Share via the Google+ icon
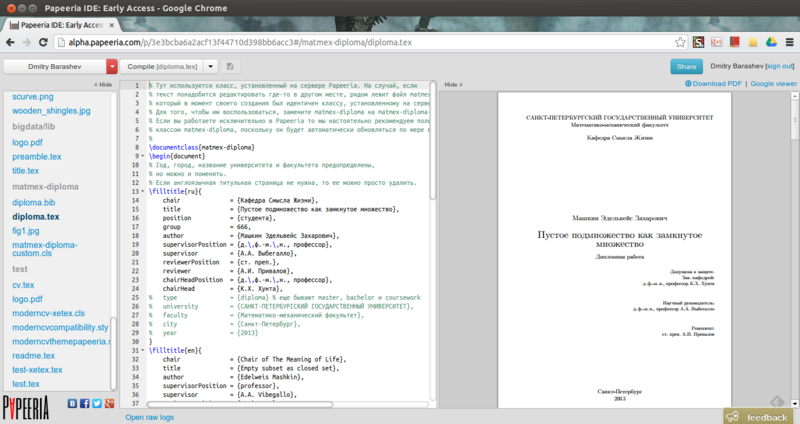The width and height of the screenshot is (800, 424). 109,403
